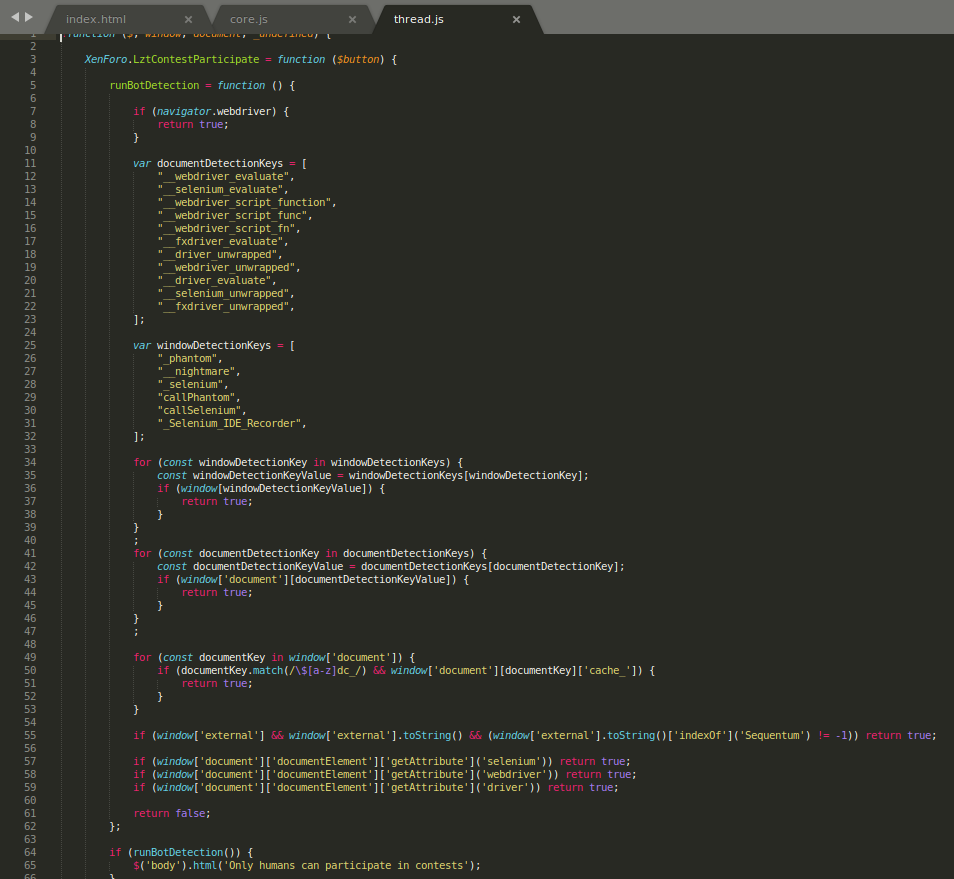Click the "callPhantom" string
The image size is (954, 879).
click(x=196, y=398)
